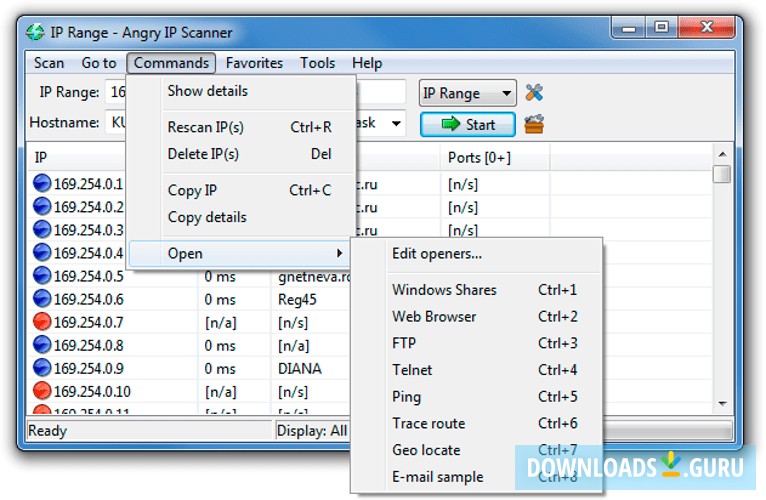Image resolution: width=766 pixels, height=500 pixels.
Task: Open the Tools menu
Action: 318,63
